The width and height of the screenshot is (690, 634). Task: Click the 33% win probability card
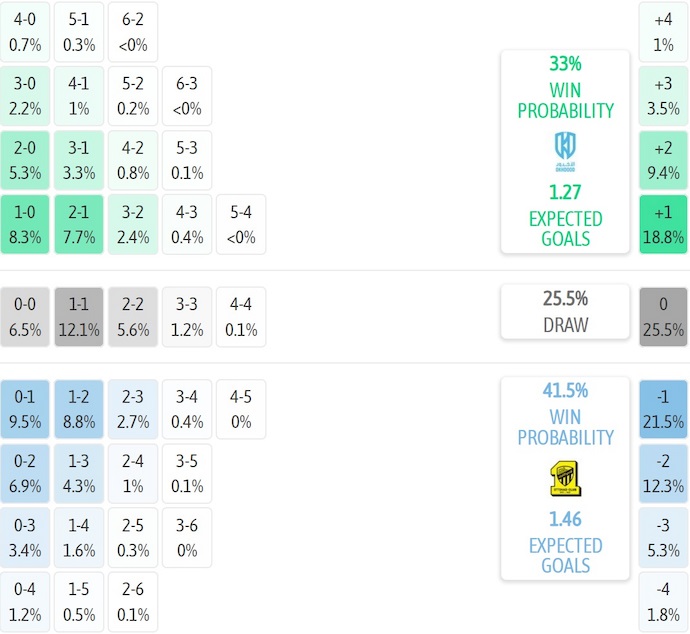tap(565, 150)
